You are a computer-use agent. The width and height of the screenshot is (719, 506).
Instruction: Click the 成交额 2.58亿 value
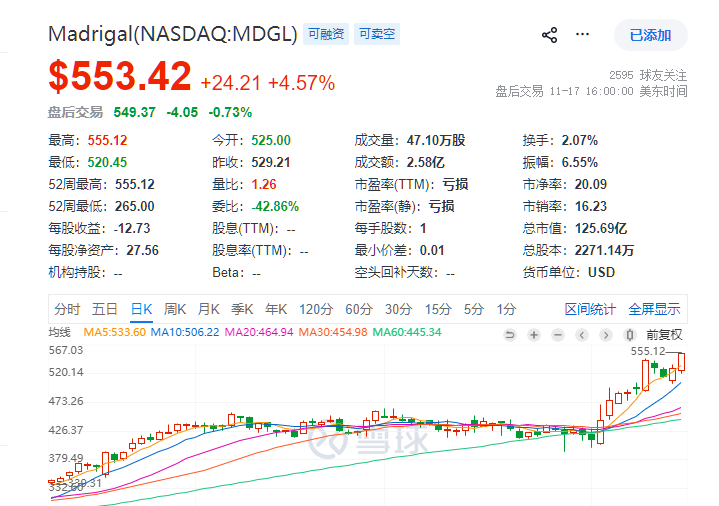tap(426, 162)
